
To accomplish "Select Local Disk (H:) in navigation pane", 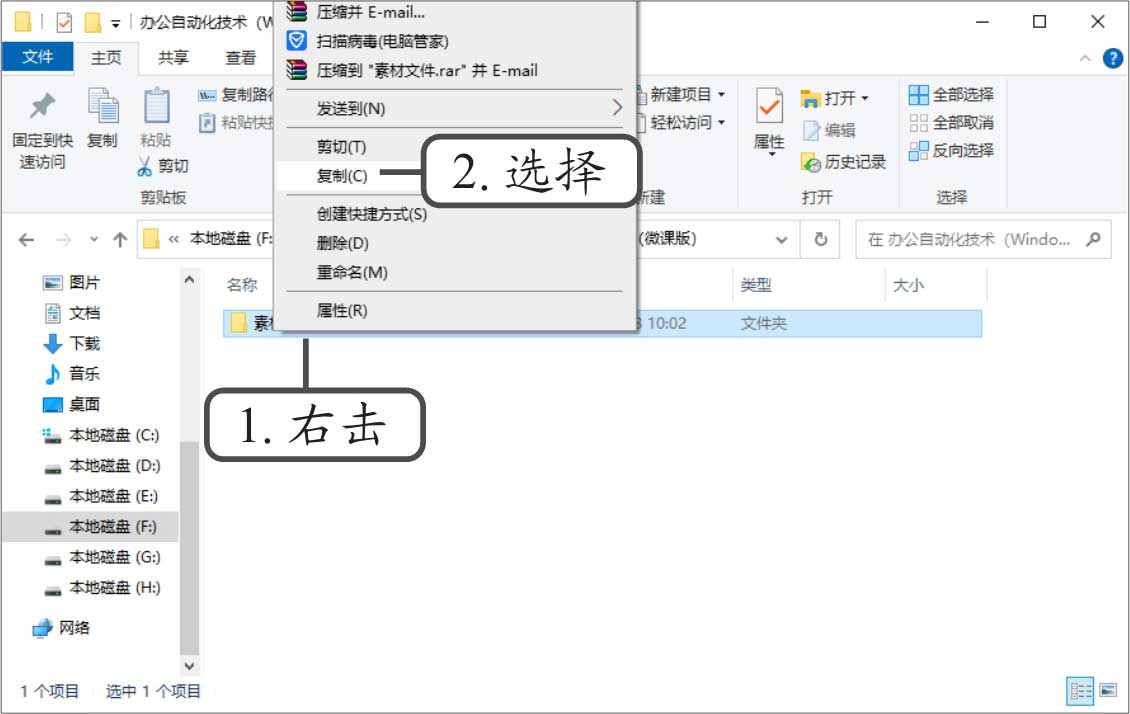I will click(x=101, y=588).
